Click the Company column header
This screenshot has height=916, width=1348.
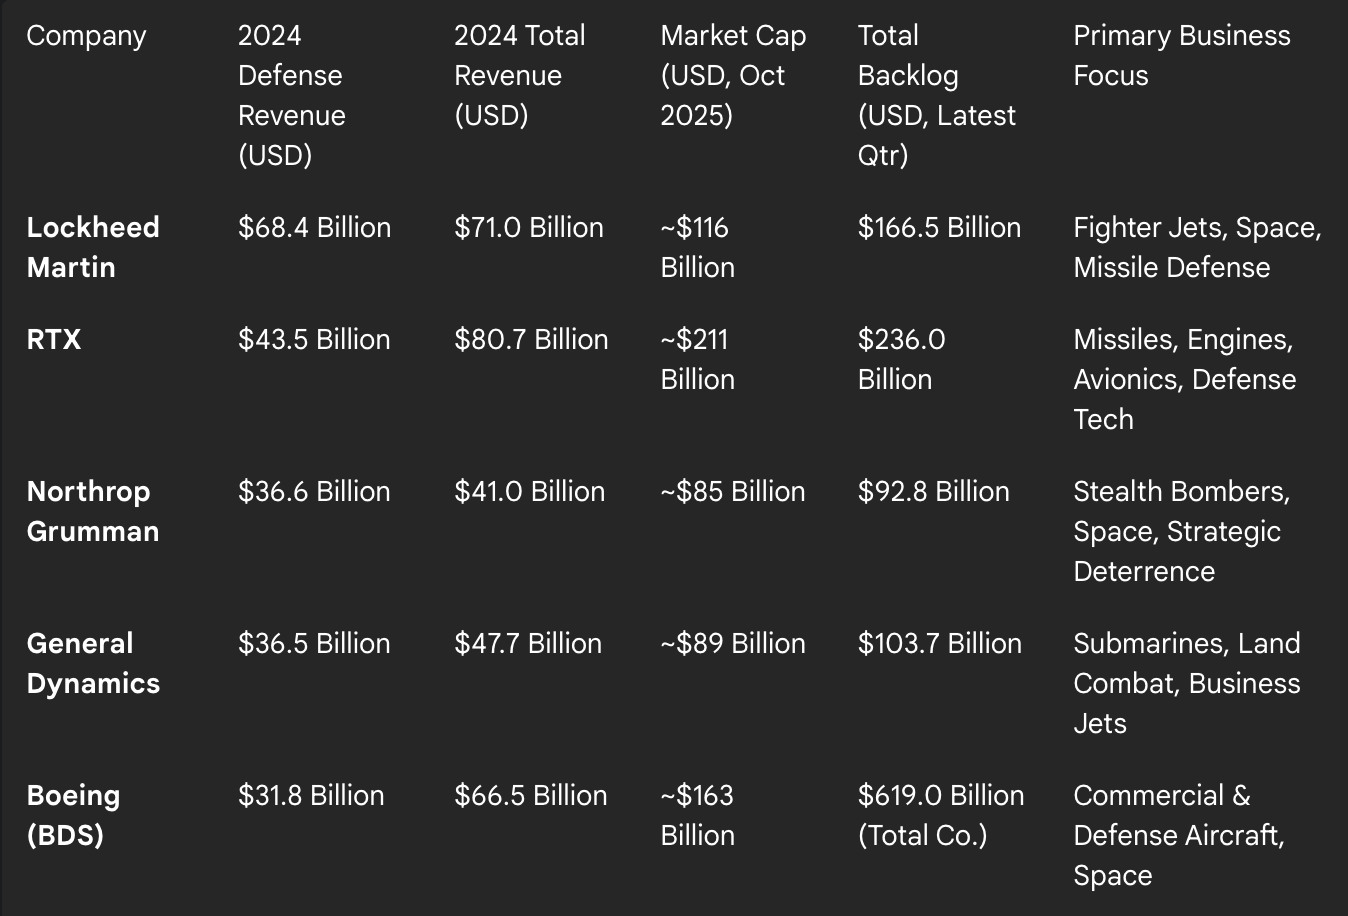[86, 36]
